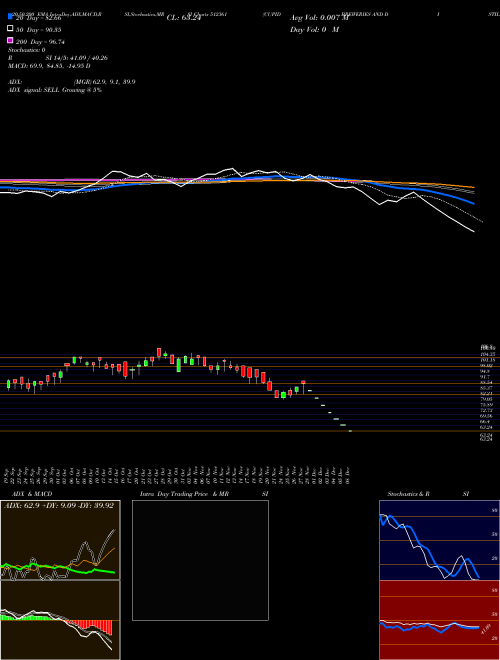This screenshot has height=660, width=500.
Task: Open the blue Stochastics chart panel
Action: coord(439,540)
